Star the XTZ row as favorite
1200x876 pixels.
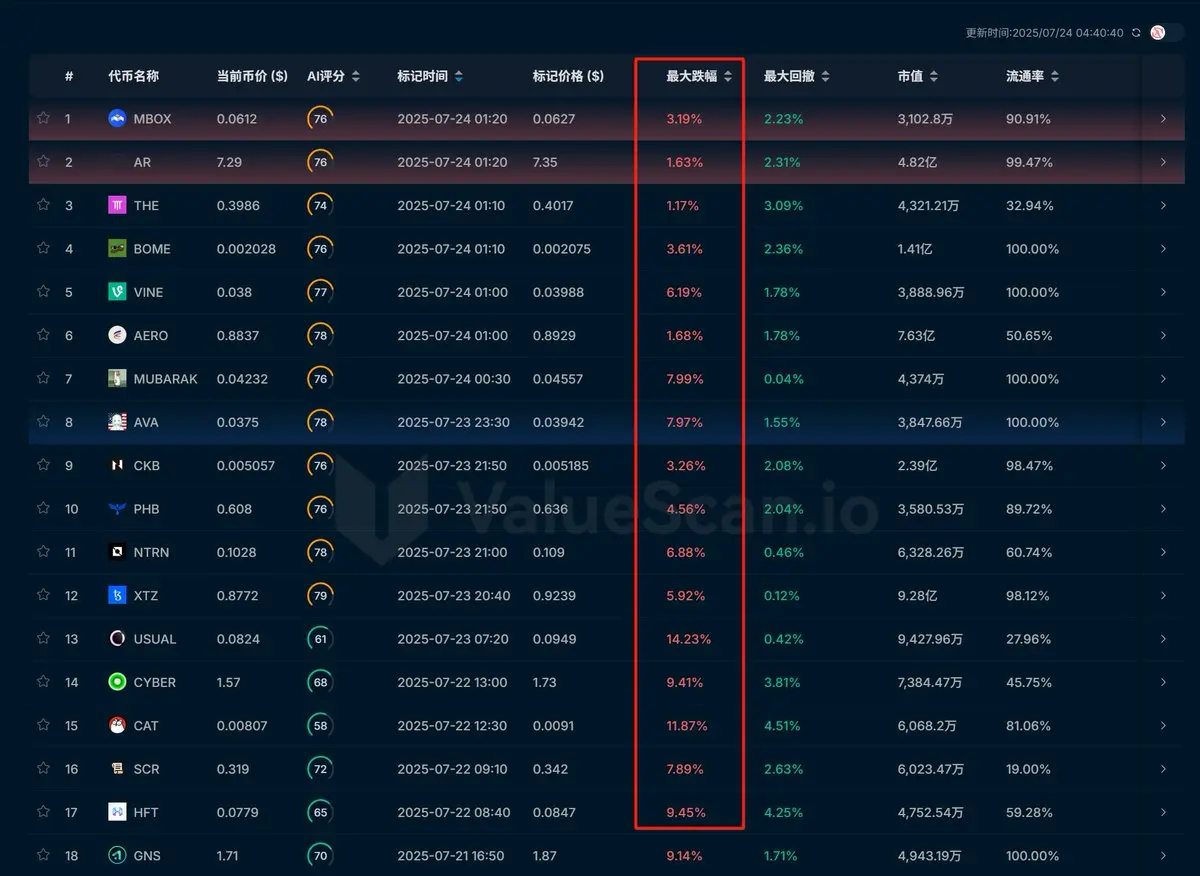(43, 595)
